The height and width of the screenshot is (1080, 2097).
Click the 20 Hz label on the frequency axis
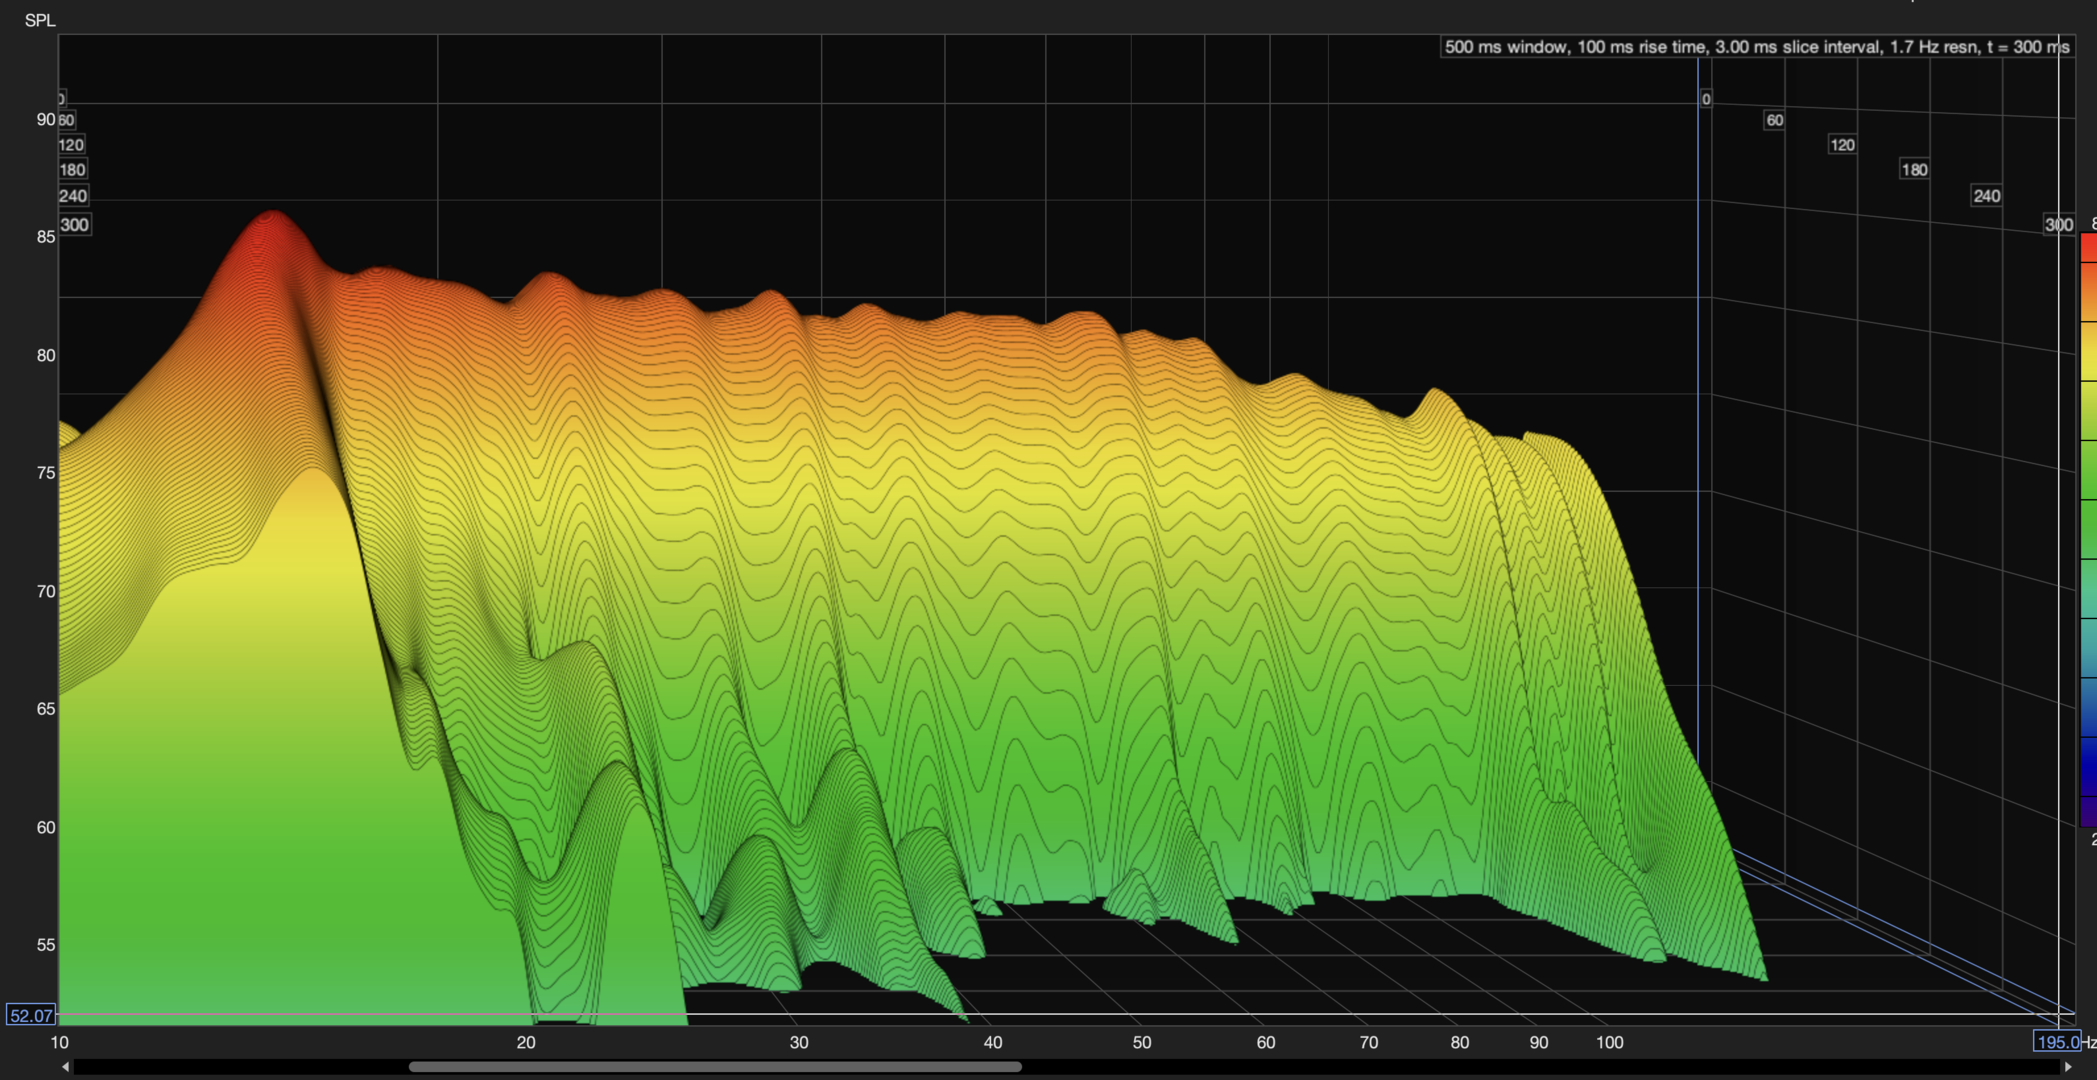pos(526,1042)
